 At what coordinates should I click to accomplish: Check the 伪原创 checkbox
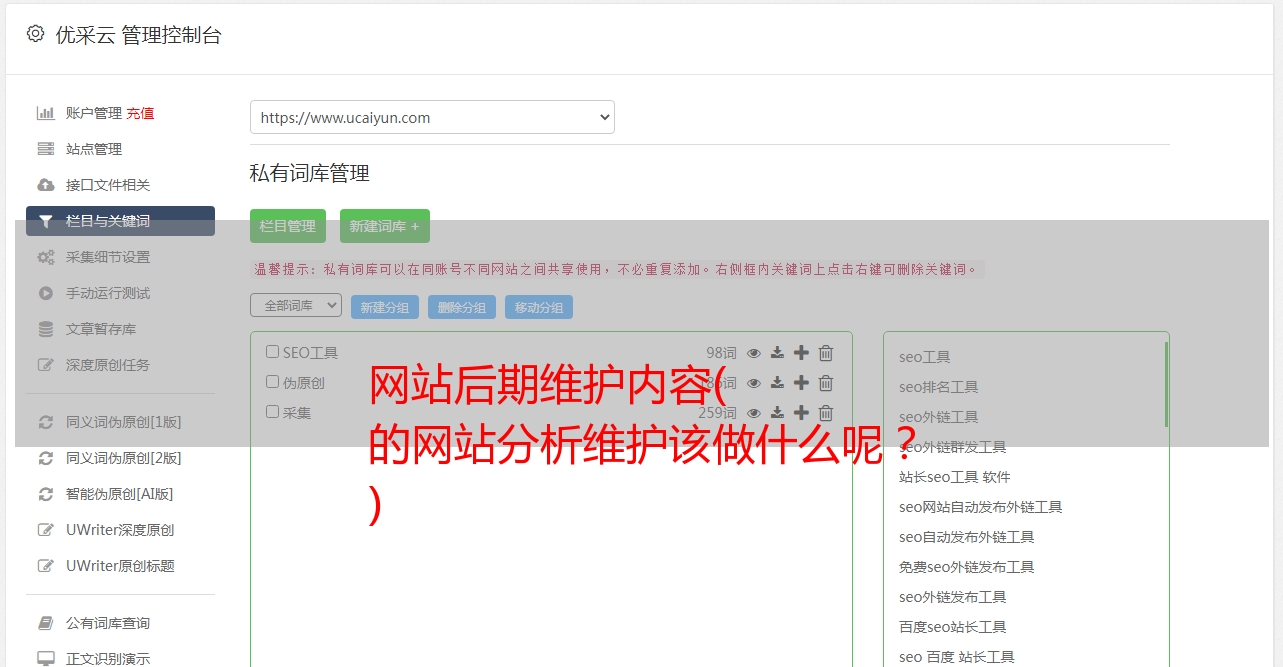click(272, 382)
